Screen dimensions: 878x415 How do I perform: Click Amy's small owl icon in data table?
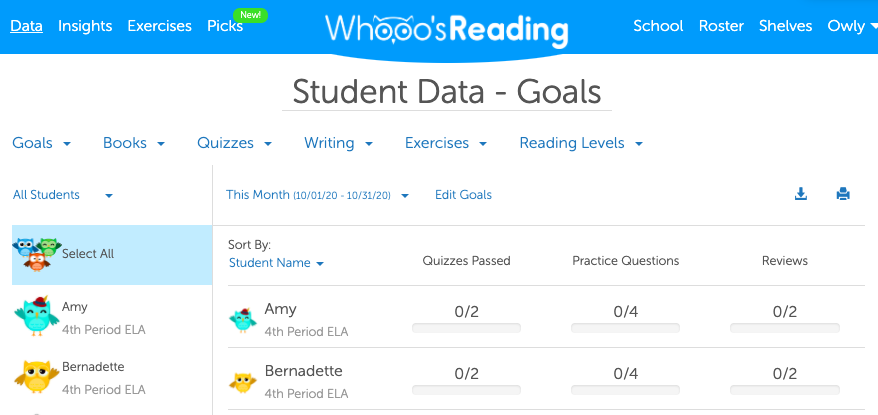(x=243, y=318)
